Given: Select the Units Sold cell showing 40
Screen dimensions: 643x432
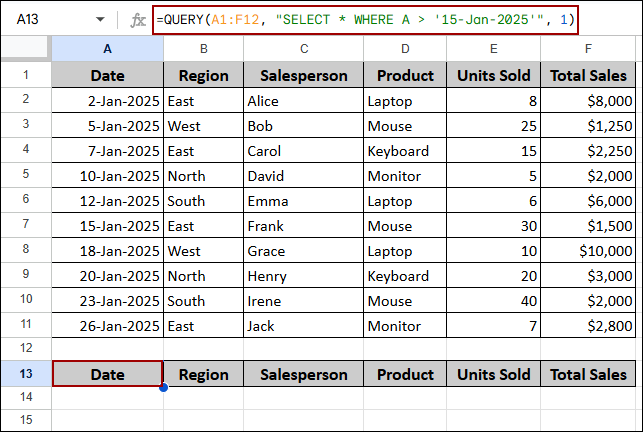Looking at the screenshot, I should pos(493,301).
